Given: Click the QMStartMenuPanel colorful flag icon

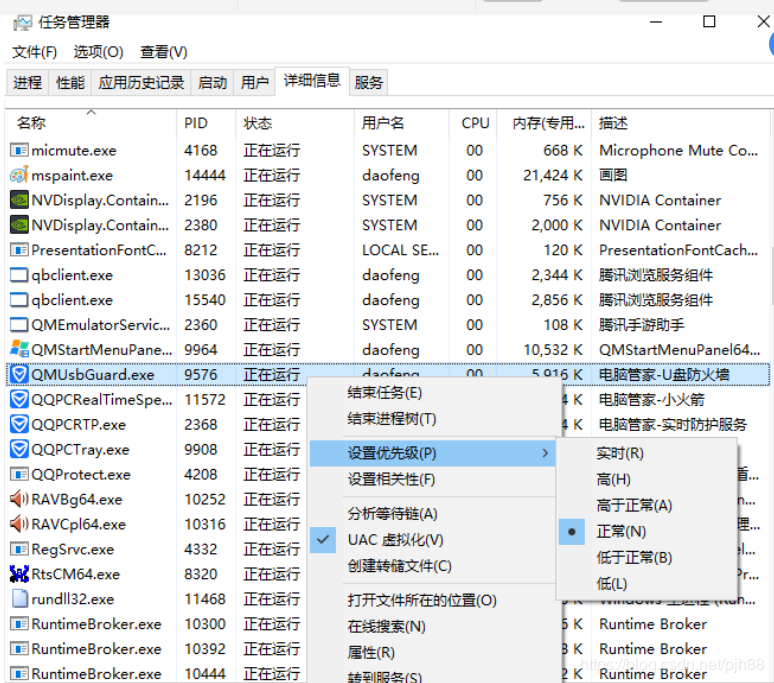Looking at the screenshot, I should pos(19,349).
